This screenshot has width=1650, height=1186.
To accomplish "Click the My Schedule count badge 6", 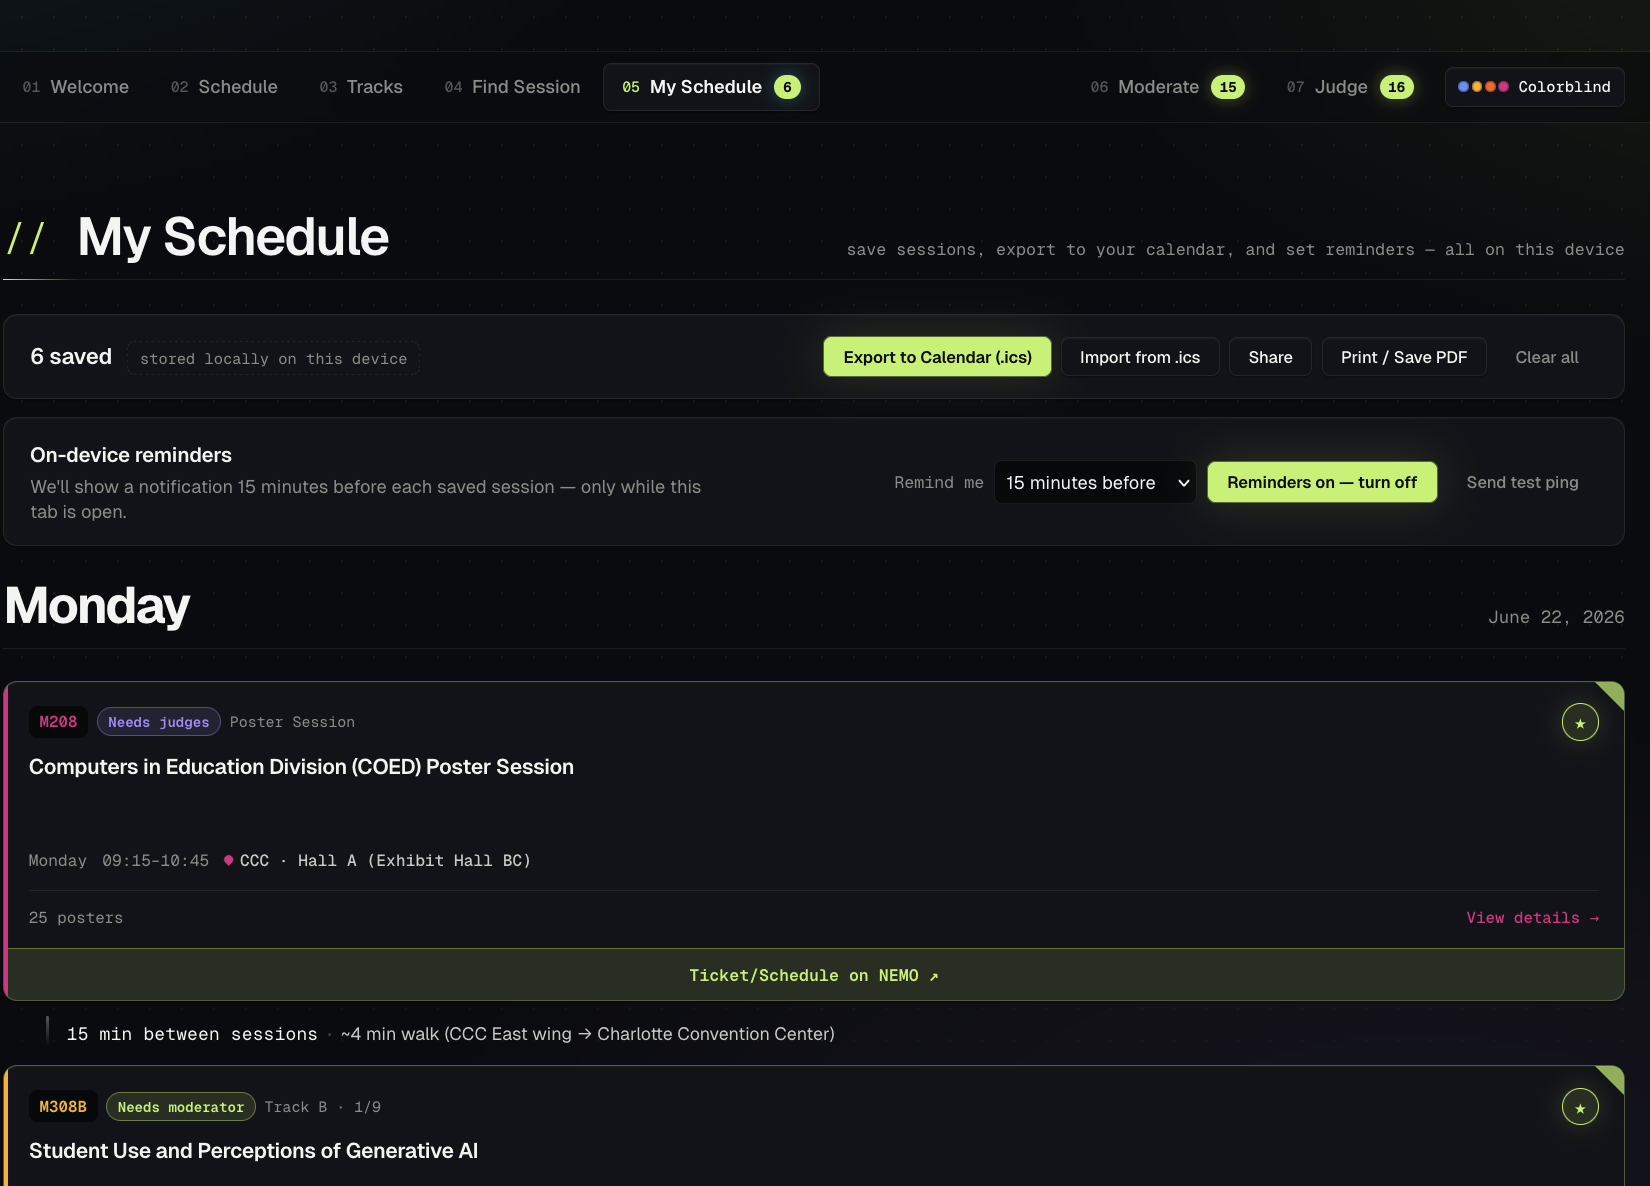I will coord(787,87).
